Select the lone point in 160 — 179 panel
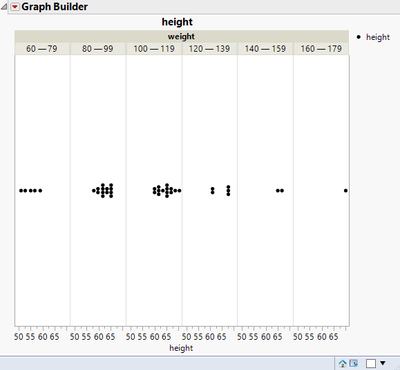Viewport: 400px width, 370px height. click(346, 191)
